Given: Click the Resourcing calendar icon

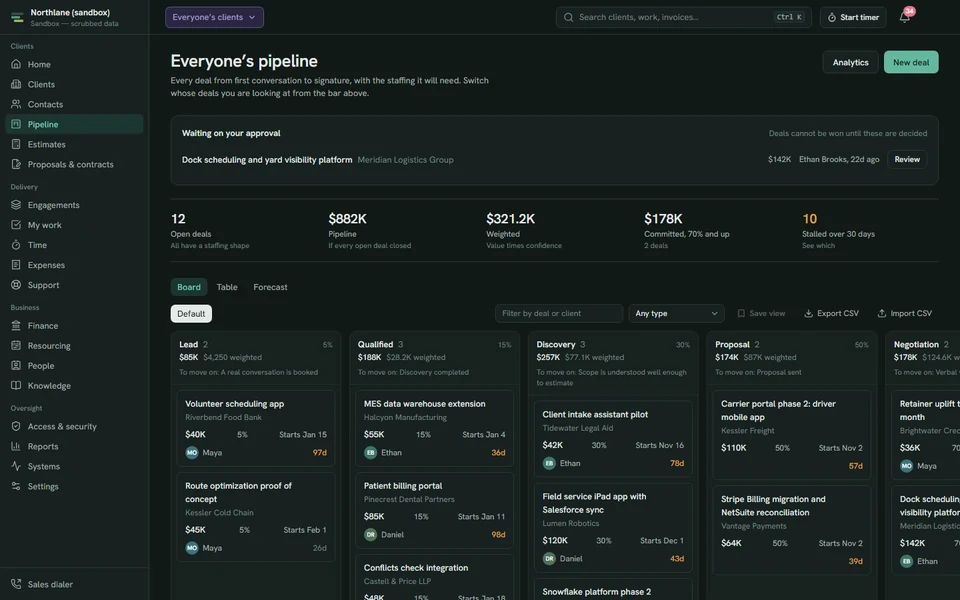Looking at the screenshot, I should pyautogui.click(x=16, y=345).
